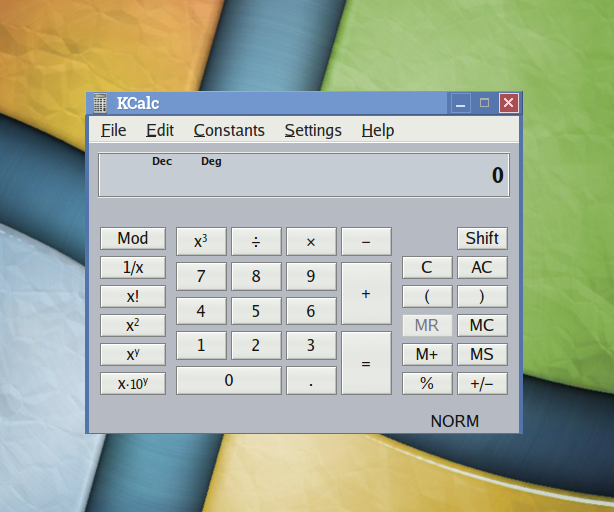
Task: Click the multiplication × button
Action: (311, 241)
